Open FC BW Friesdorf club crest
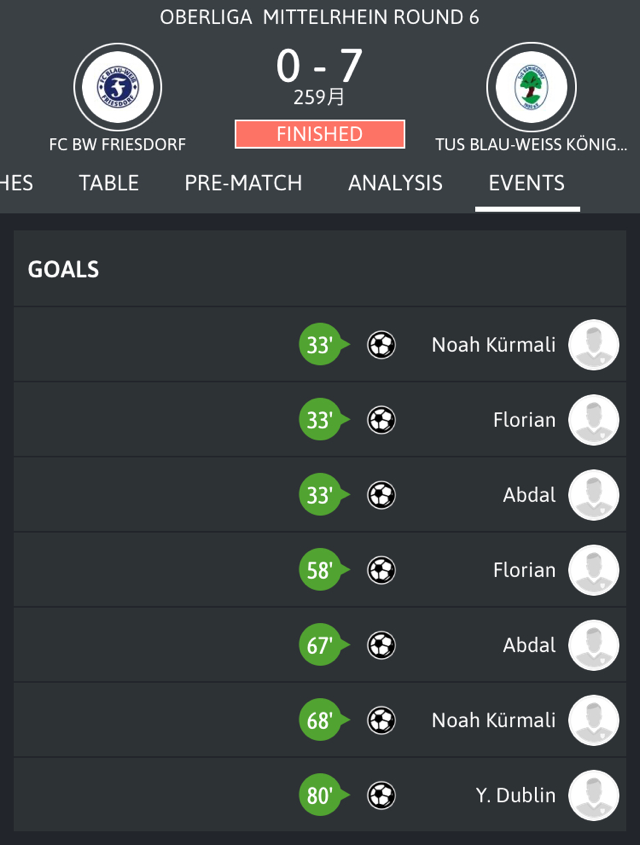 click(x=117, y=87)
